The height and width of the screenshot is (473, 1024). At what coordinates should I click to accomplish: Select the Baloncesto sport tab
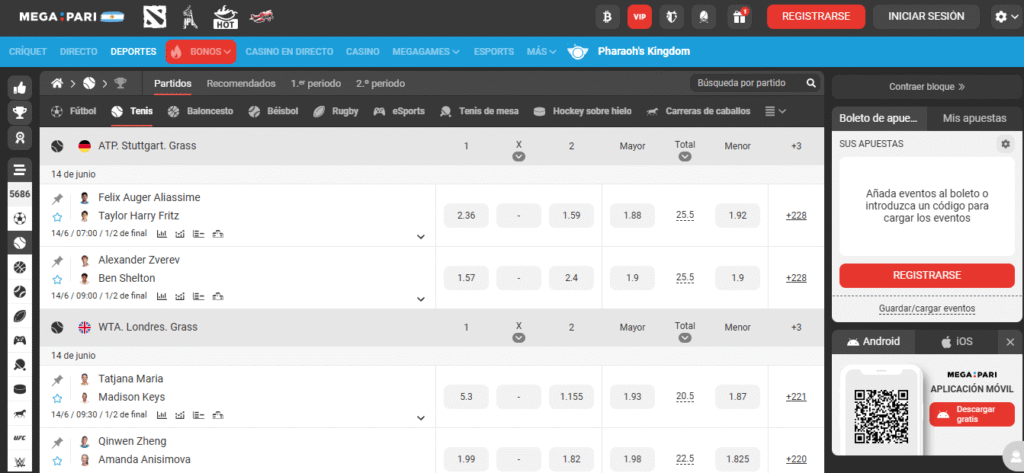[x=200, y=111]
